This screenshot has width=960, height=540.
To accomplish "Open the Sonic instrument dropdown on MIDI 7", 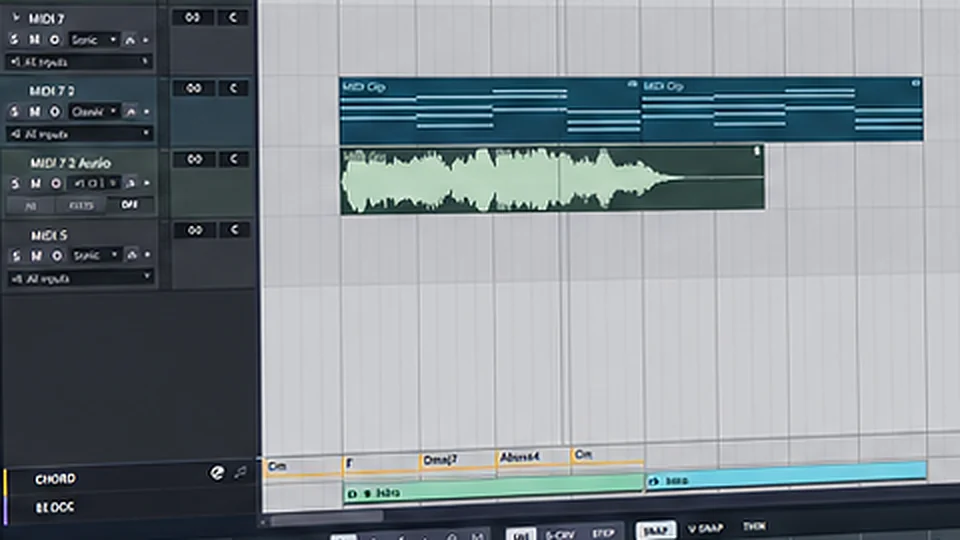I will coord(93,40).
